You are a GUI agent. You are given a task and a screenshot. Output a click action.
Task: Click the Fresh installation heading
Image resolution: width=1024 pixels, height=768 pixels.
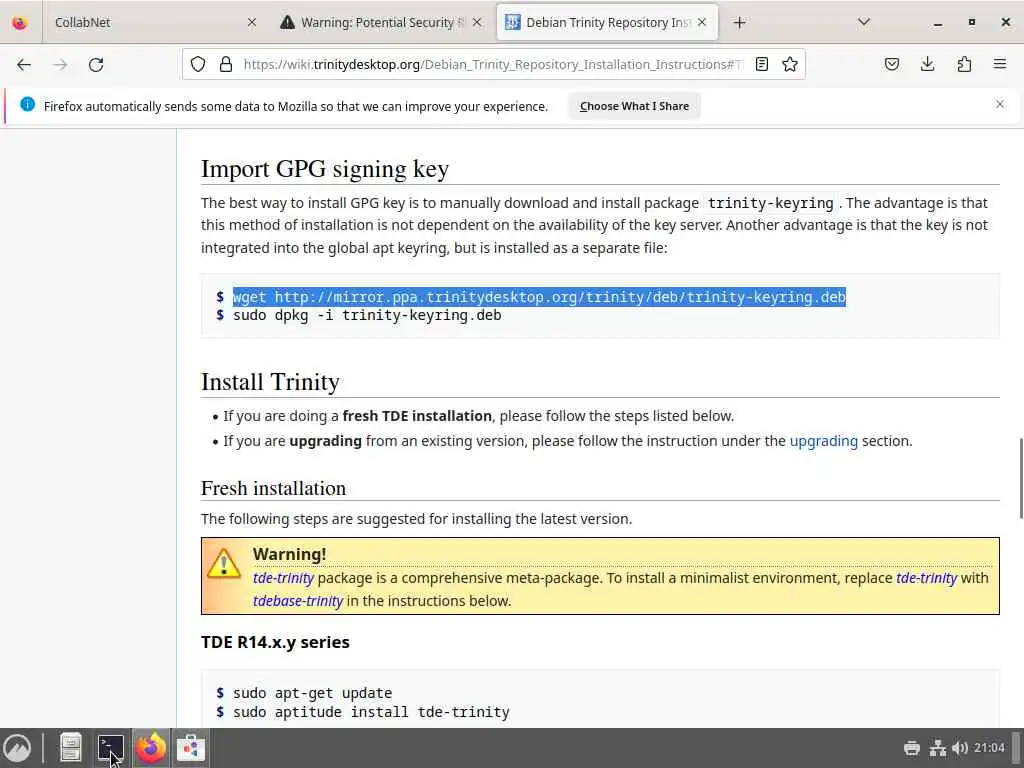point(274,488)
